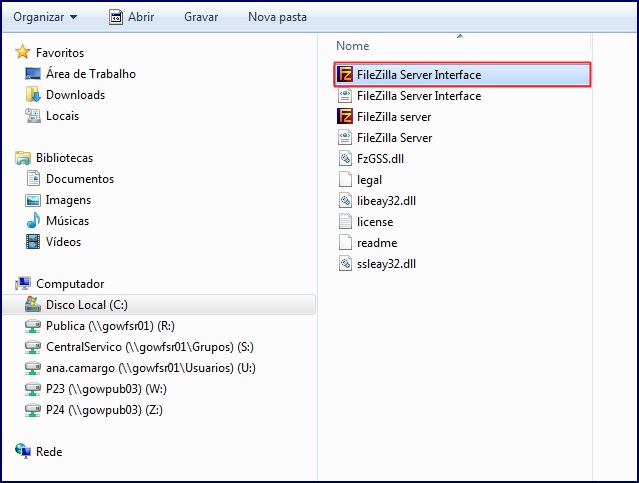
Task: Click the FileZilla server application icon
Action: click(345, 117)
